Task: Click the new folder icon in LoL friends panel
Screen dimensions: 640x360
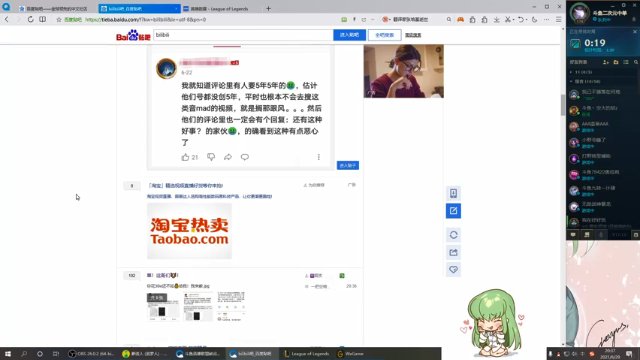Action: (x=616, y=62)
